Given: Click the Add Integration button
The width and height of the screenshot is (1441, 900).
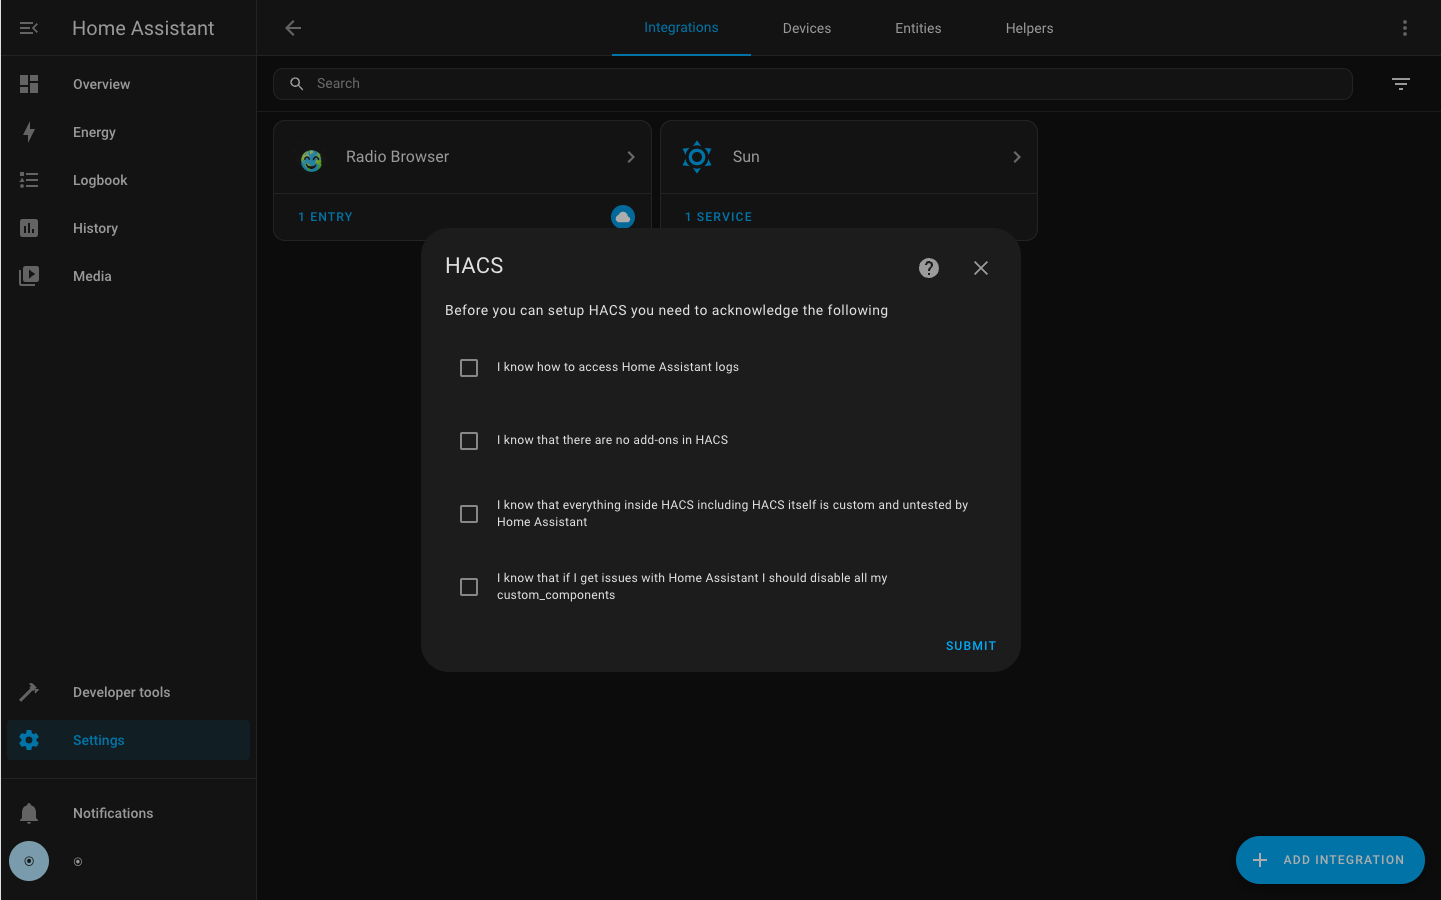Looking at the screenshot, I should pyautogui.click(x=1329, y=860).
